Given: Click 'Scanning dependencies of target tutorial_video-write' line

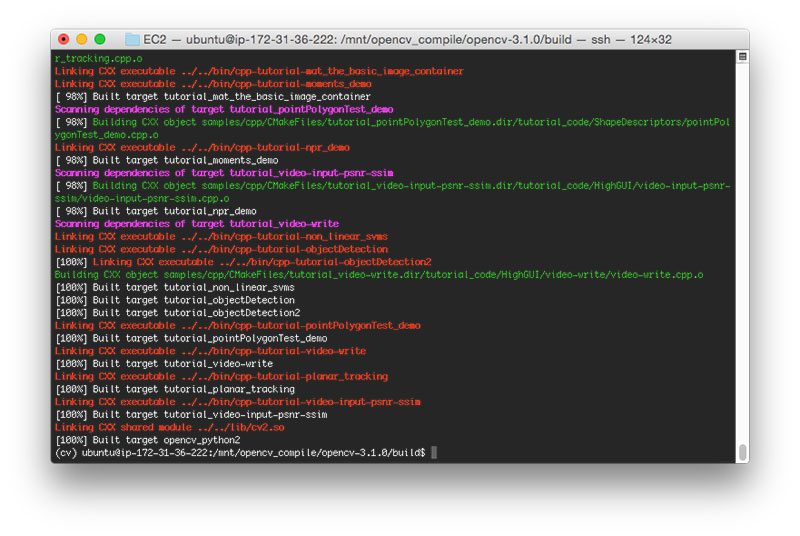Looking at the screenshot, I should (x=197, y=223).
